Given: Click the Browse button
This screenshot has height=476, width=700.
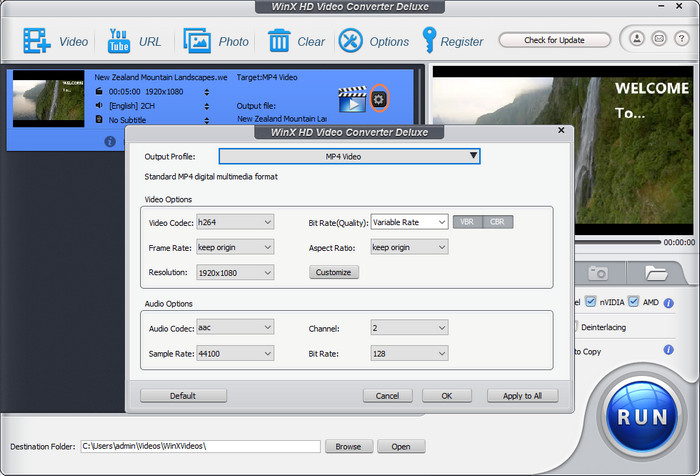Looking at the screenshot, I should coord(349,446).
